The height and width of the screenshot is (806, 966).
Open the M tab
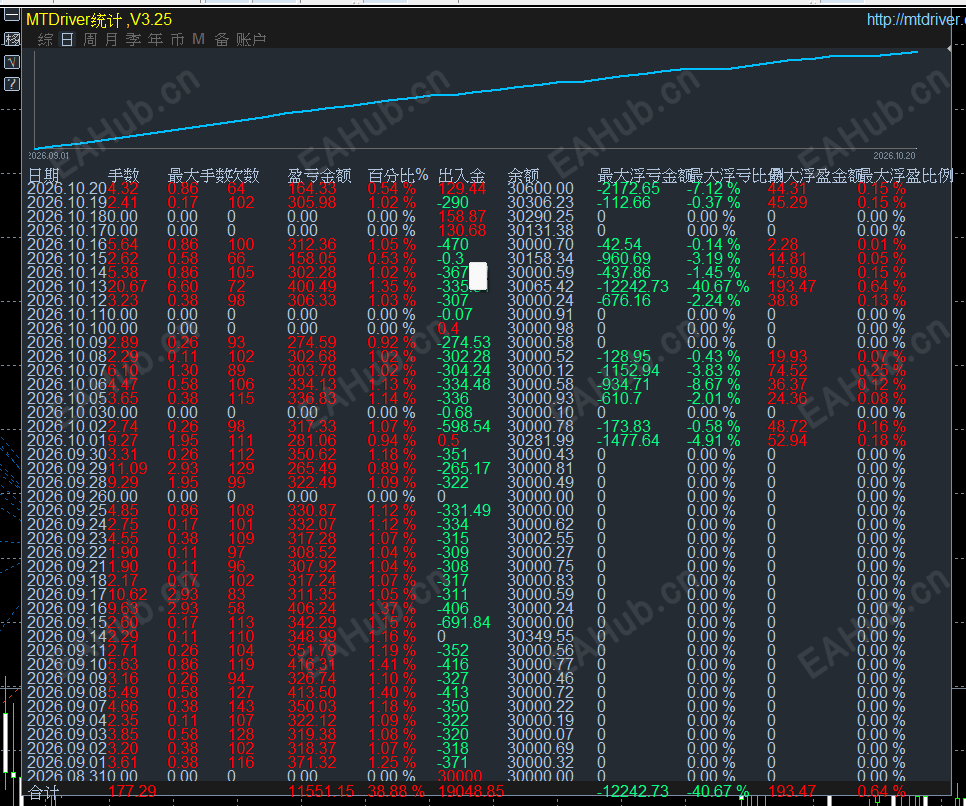[198, 39]
